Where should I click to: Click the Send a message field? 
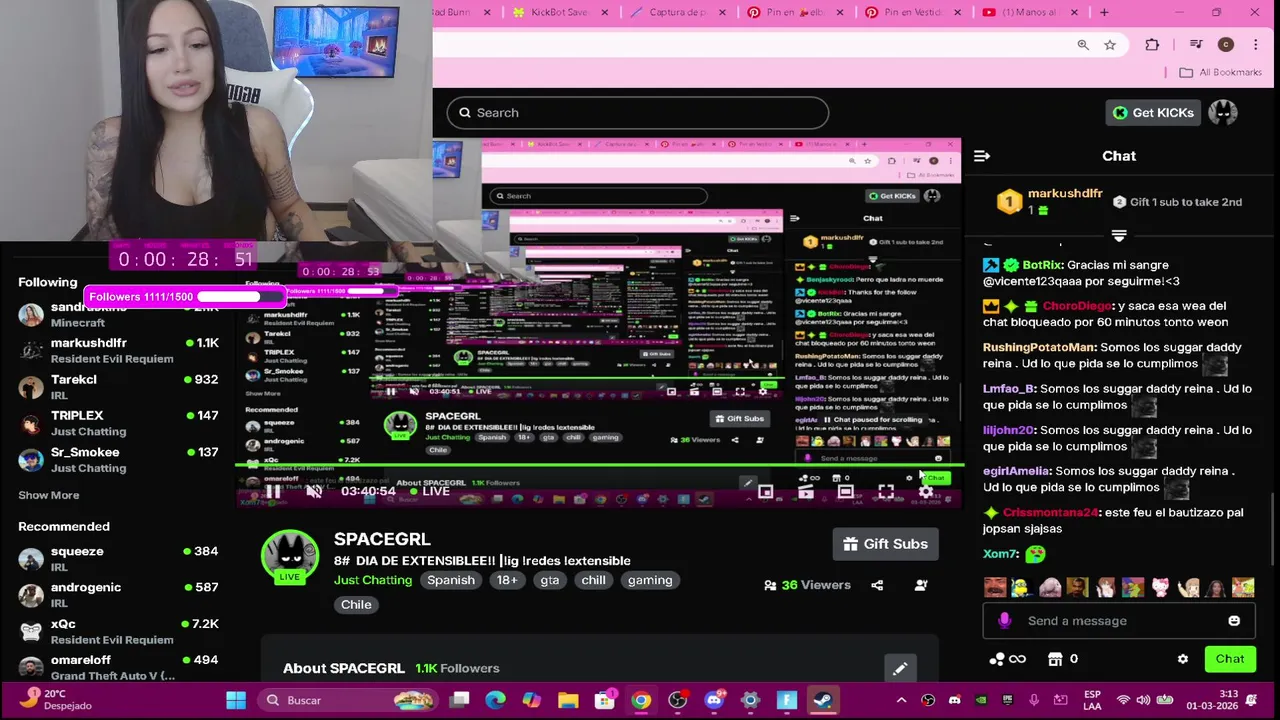click(1118, 621)
